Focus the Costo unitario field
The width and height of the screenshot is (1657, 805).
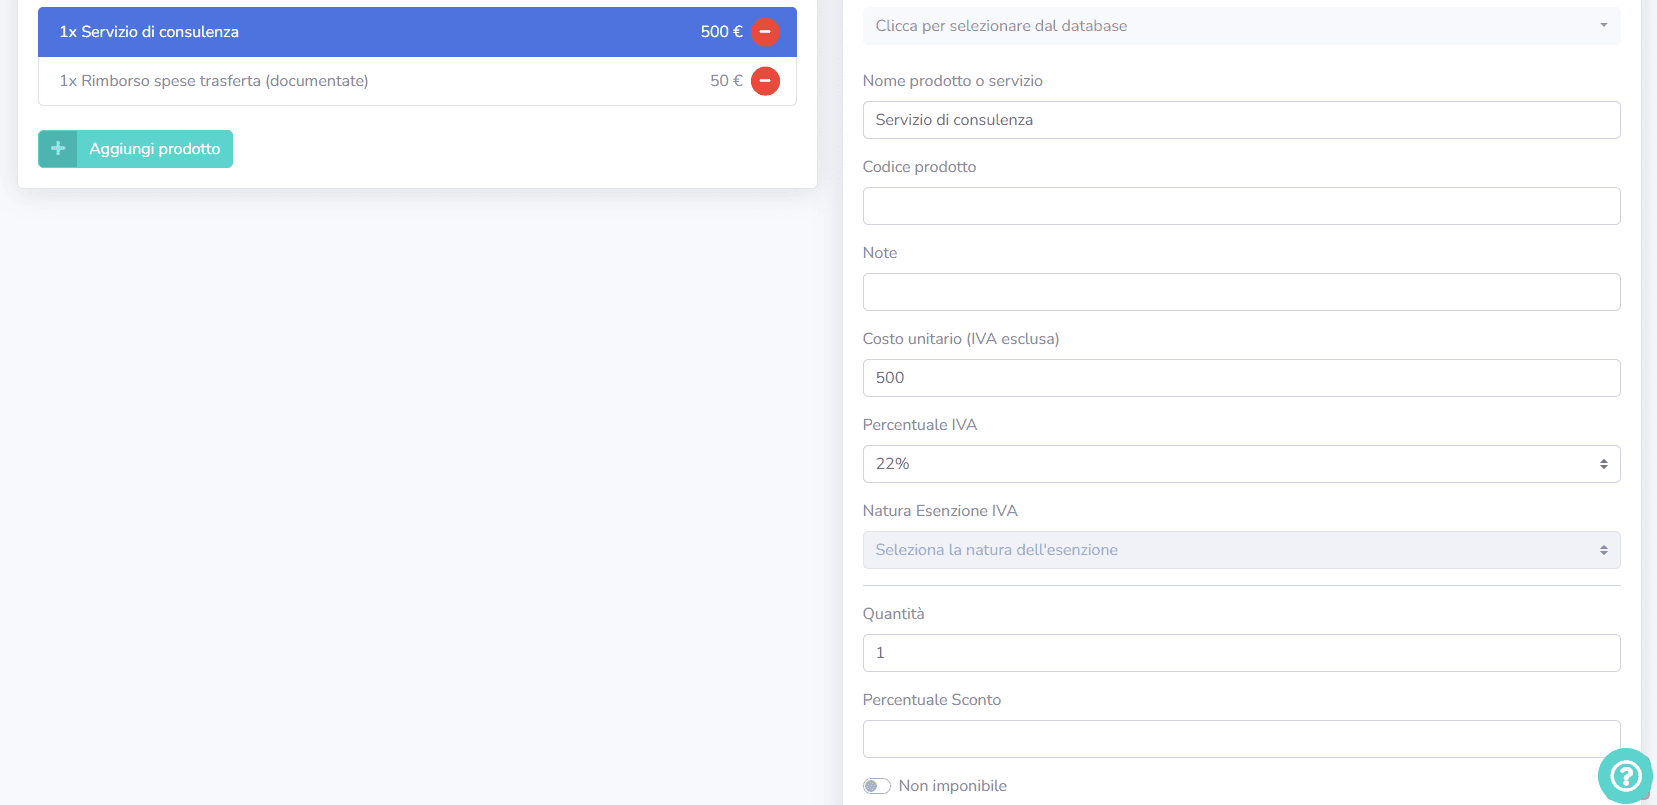pyautogui.click(x=1241, y=378)
